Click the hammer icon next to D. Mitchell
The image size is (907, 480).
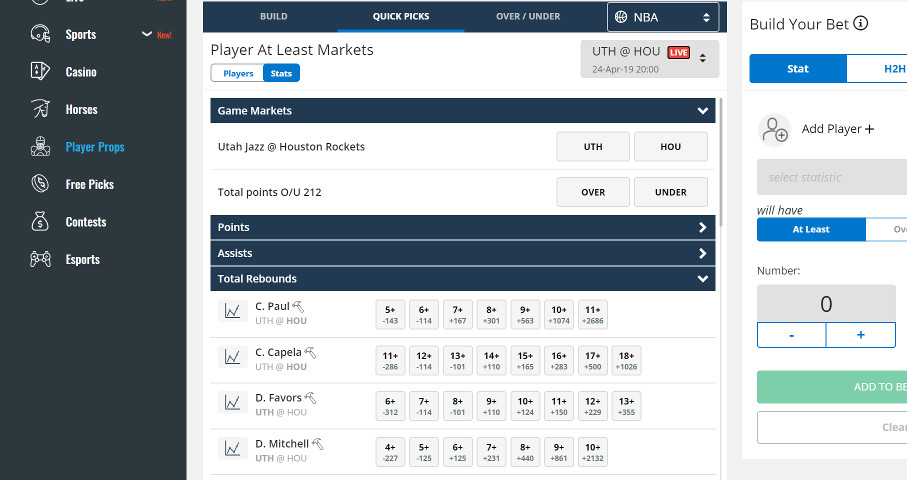(x=318, y=444)
